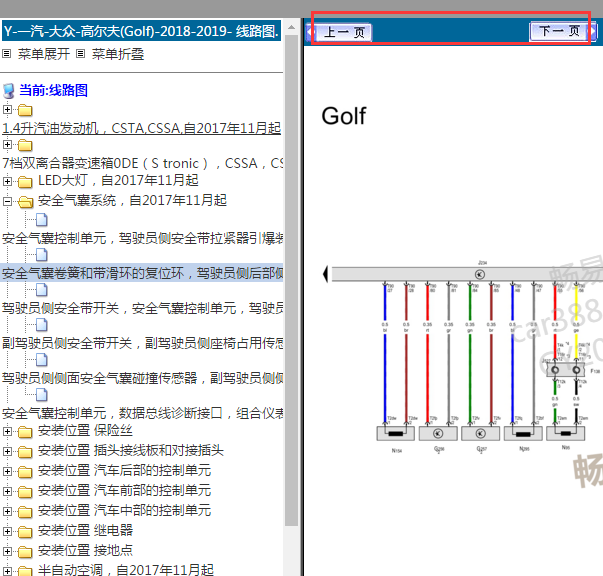This screenshot has height=576, width=603.
Task: Select 安装位置 插头接线板和对接插头 entry
Action: pos(131,450)
